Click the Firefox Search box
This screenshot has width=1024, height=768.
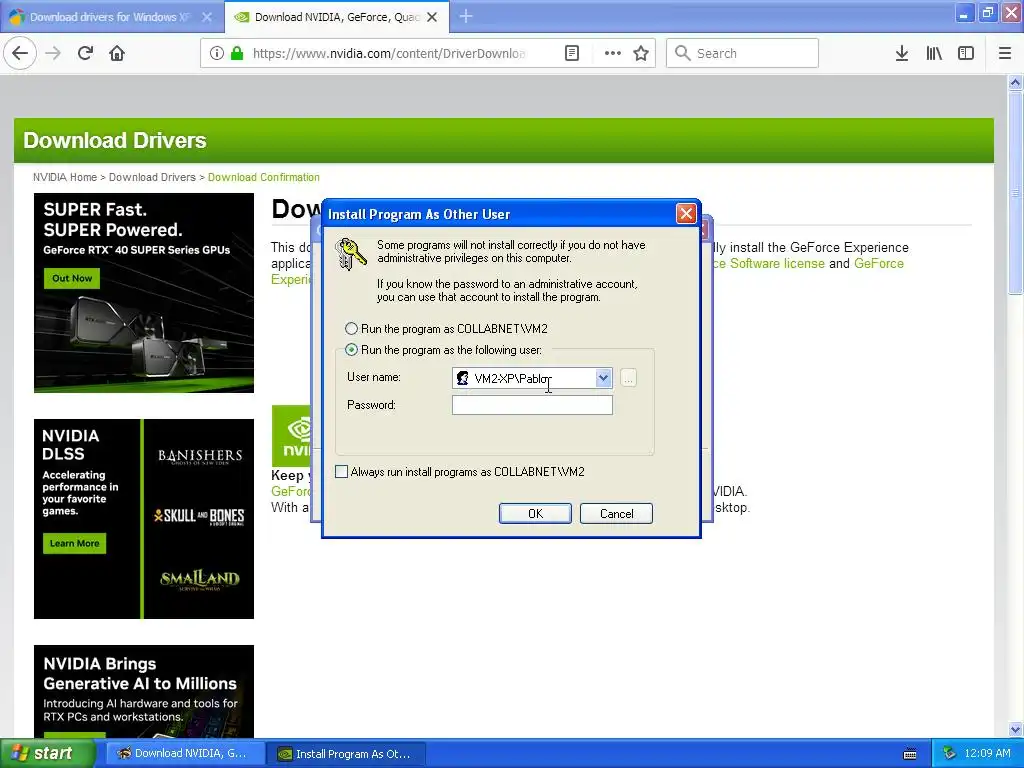pos(742,53)
